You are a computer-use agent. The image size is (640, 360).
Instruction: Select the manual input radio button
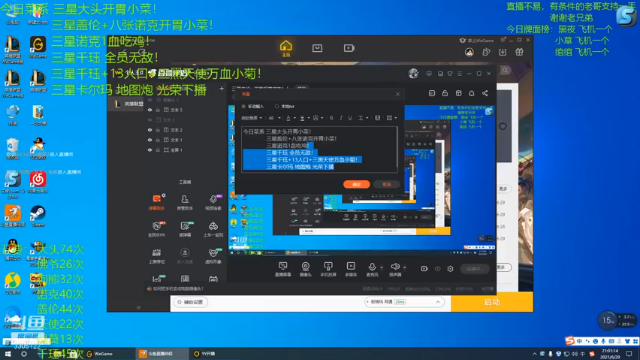244,107
